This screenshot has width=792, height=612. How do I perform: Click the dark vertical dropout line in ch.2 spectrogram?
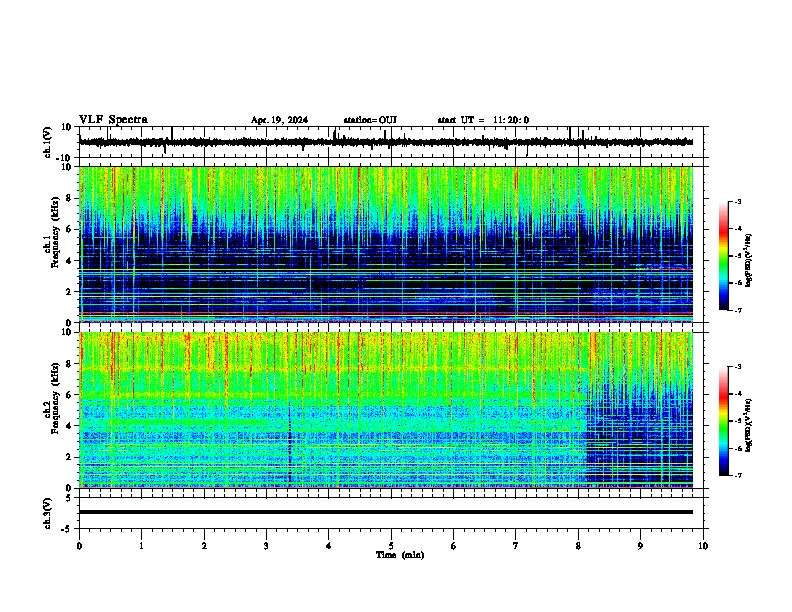pyautogui.click(x=290, y=444)
